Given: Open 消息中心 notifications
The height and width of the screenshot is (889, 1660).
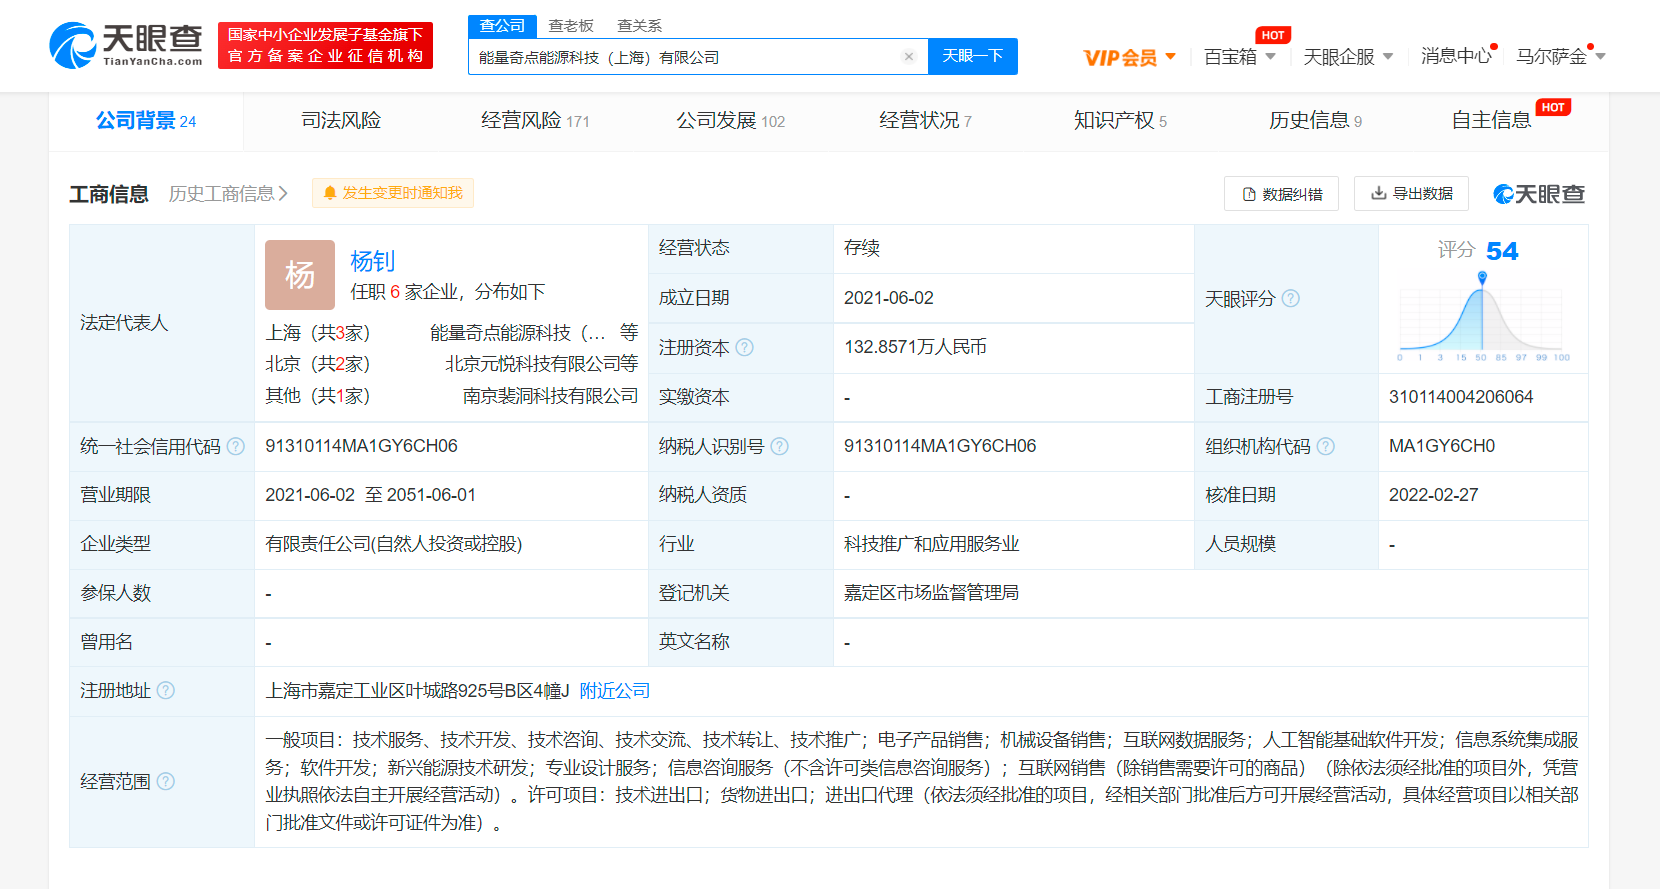Looking at the screenshot, I should point(1456,57).
